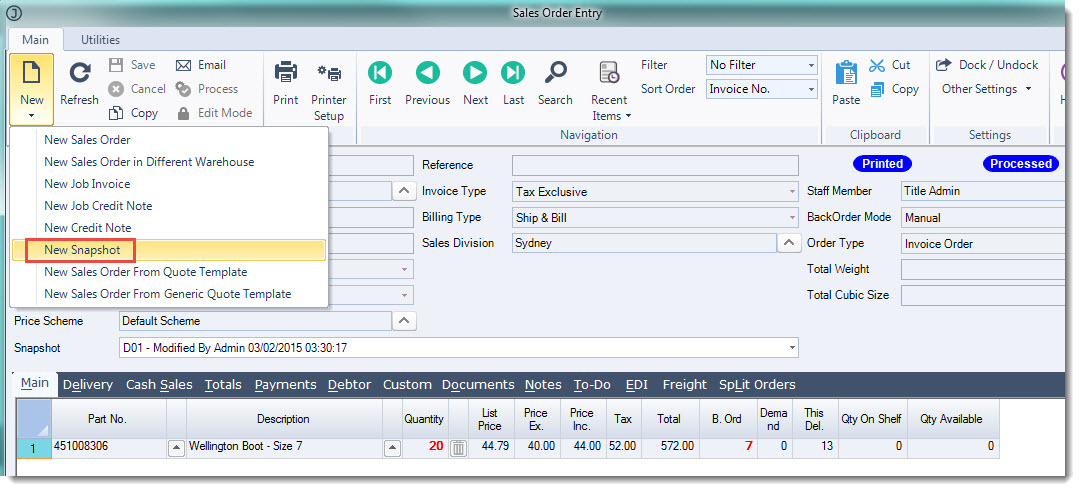
Task: Open the New document dropdown button
Action: pyautogui.click(x=32, y=88)
